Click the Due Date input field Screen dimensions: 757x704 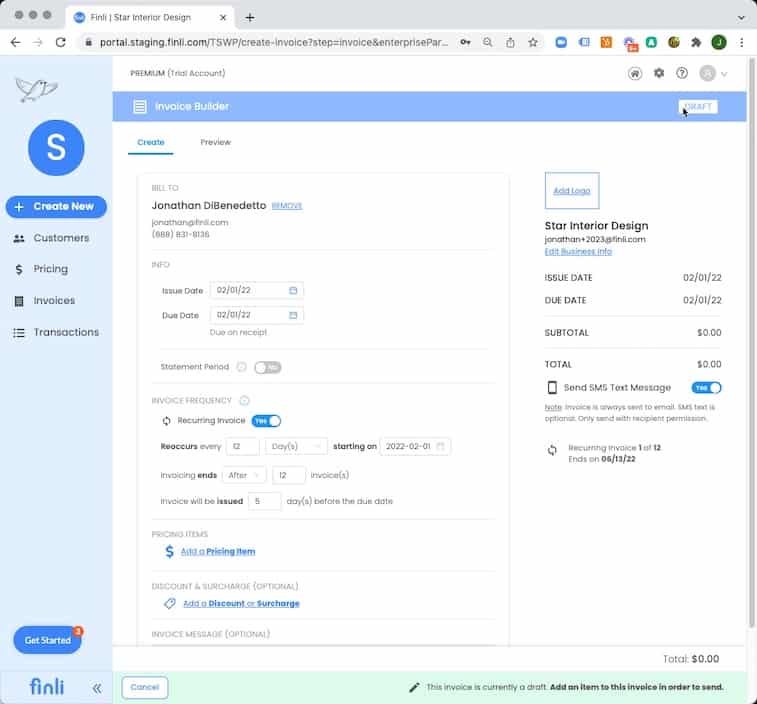(256, 315)
